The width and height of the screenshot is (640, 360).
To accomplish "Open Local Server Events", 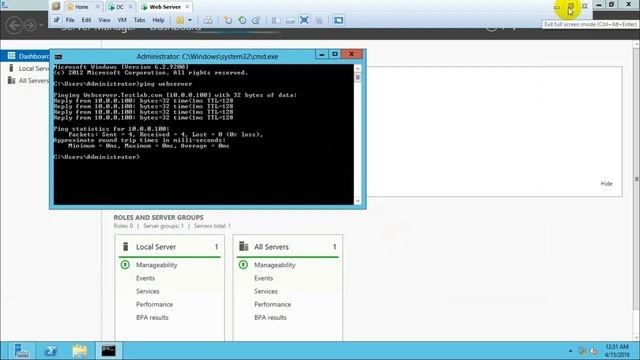I will [x=145, y=278].
